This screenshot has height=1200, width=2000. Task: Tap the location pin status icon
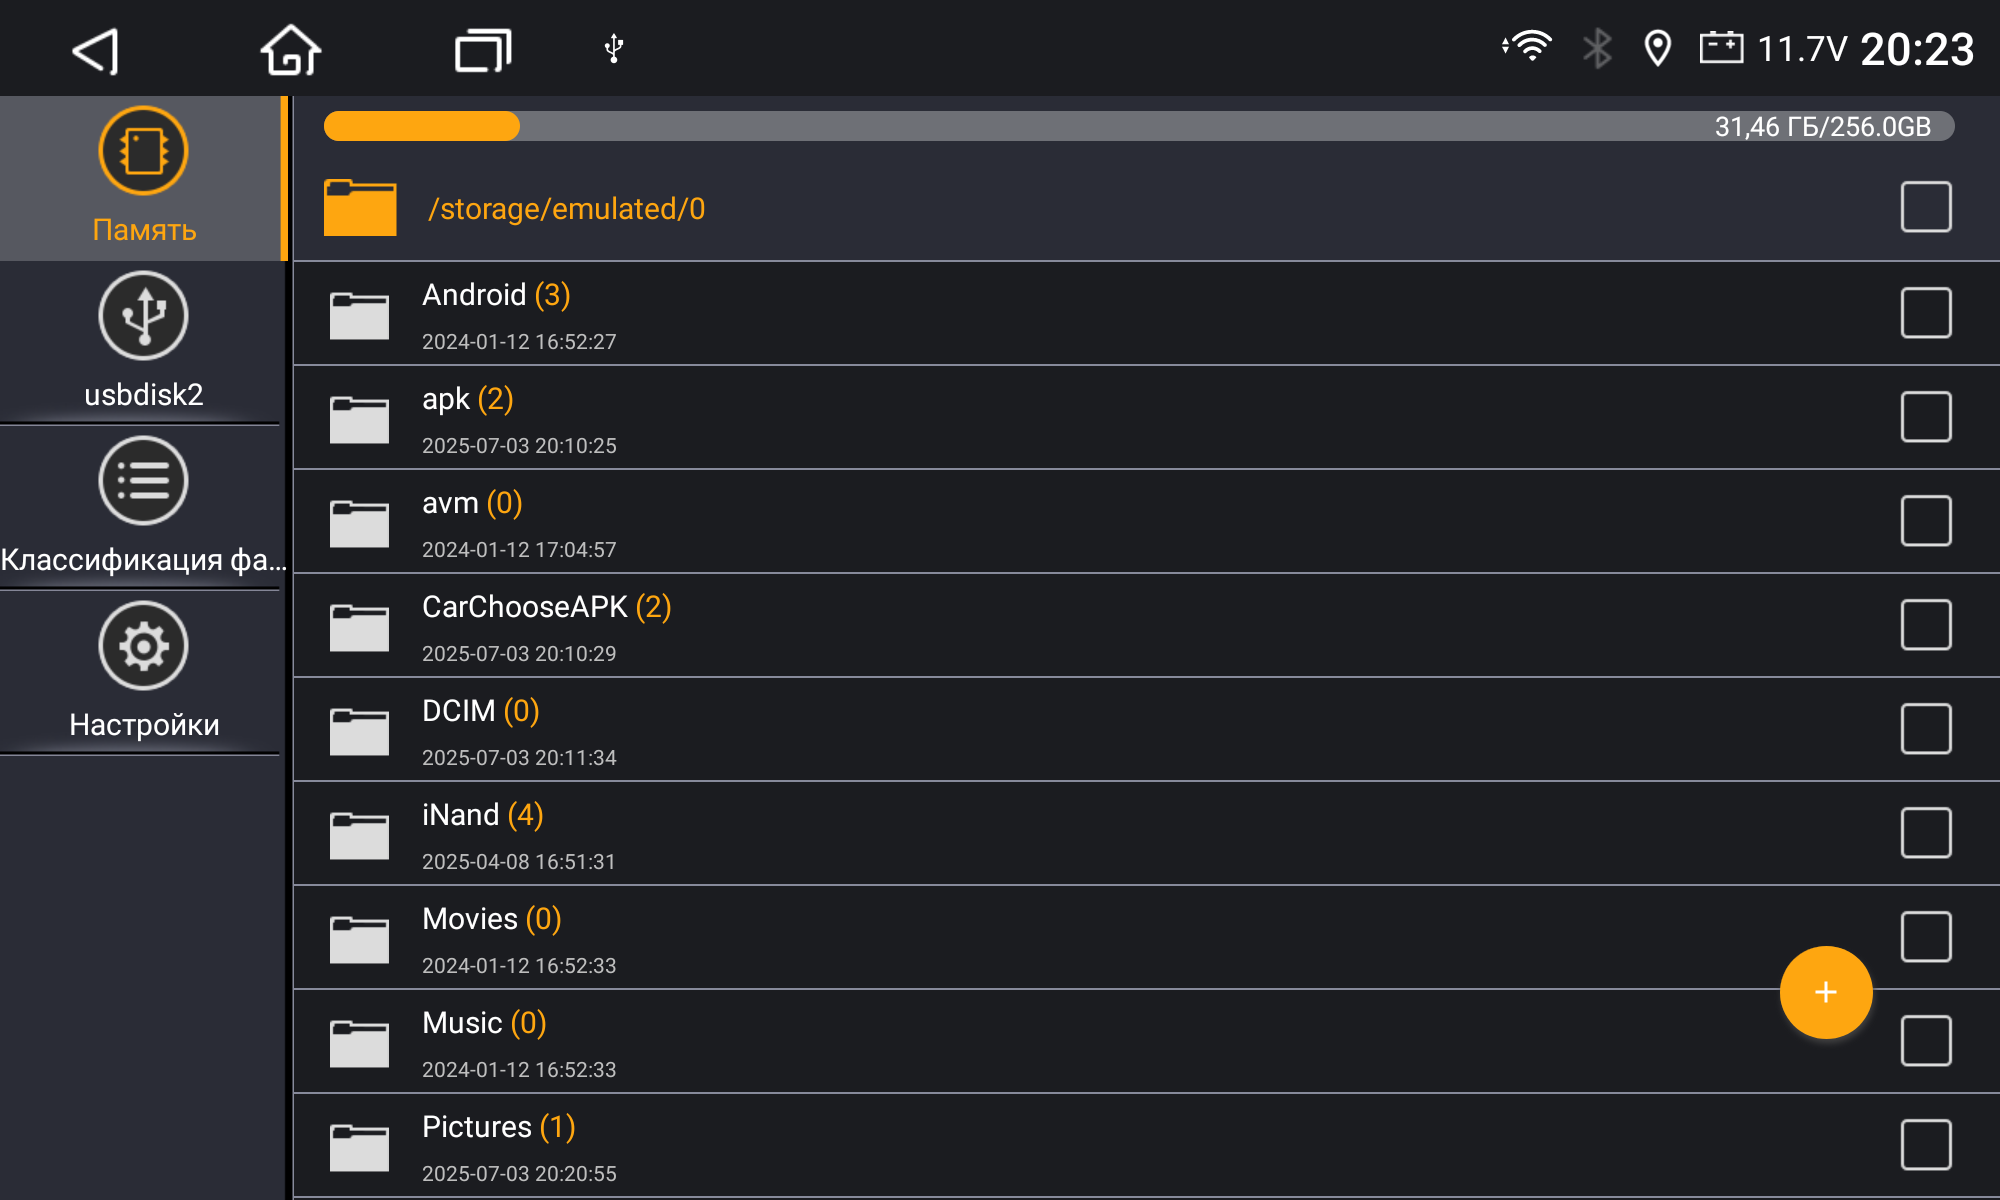click(x=1657, y=48)
